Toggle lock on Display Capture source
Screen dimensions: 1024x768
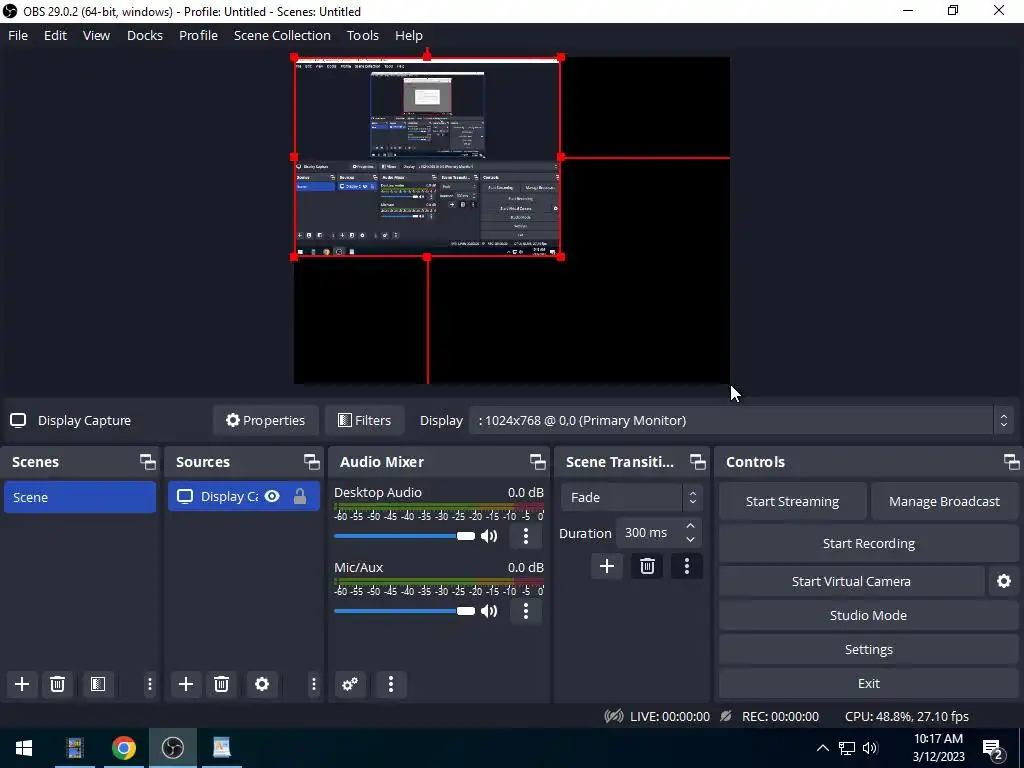point(300,496)
